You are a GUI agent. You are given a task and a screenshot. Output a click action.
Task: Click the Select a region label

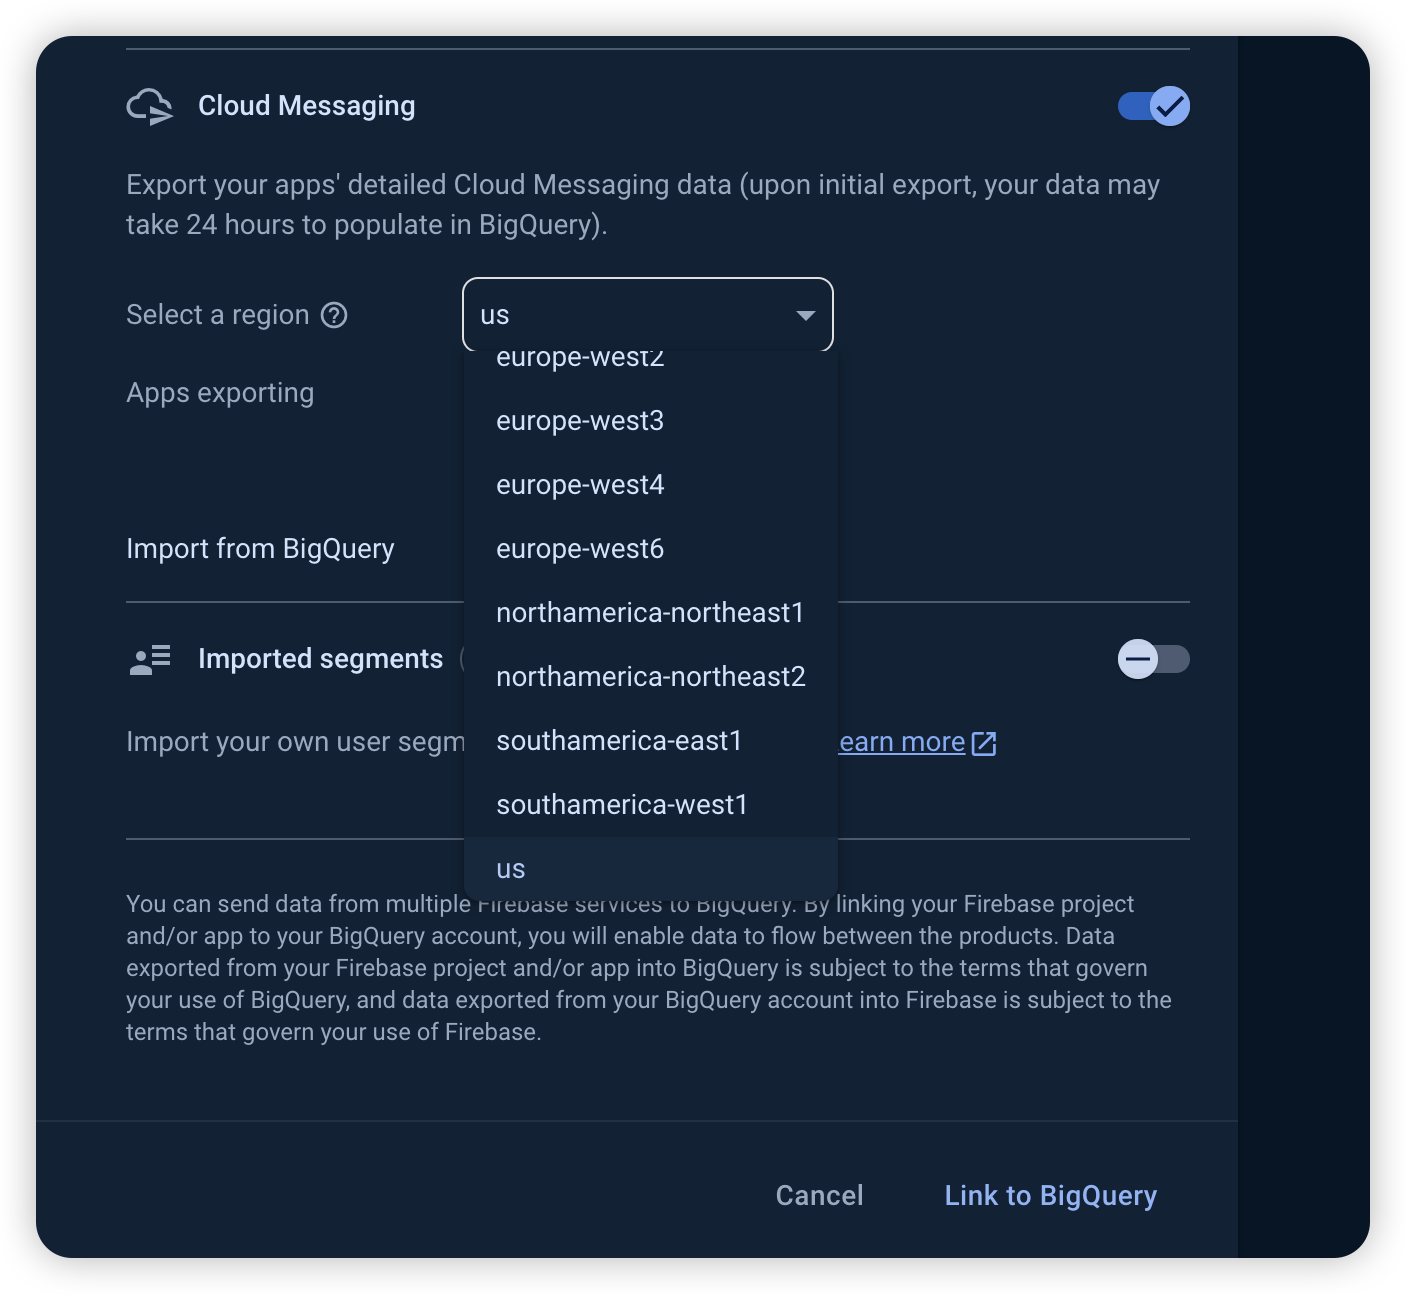click(218, 315)
